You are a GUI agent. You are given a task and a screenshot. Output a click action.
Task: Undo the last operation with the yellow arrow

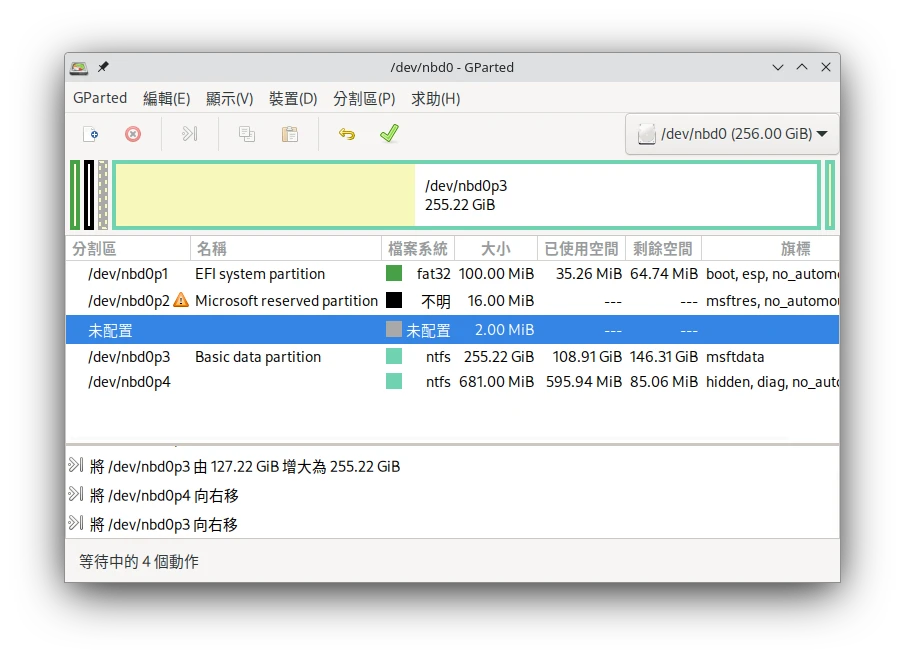[347, 134]
